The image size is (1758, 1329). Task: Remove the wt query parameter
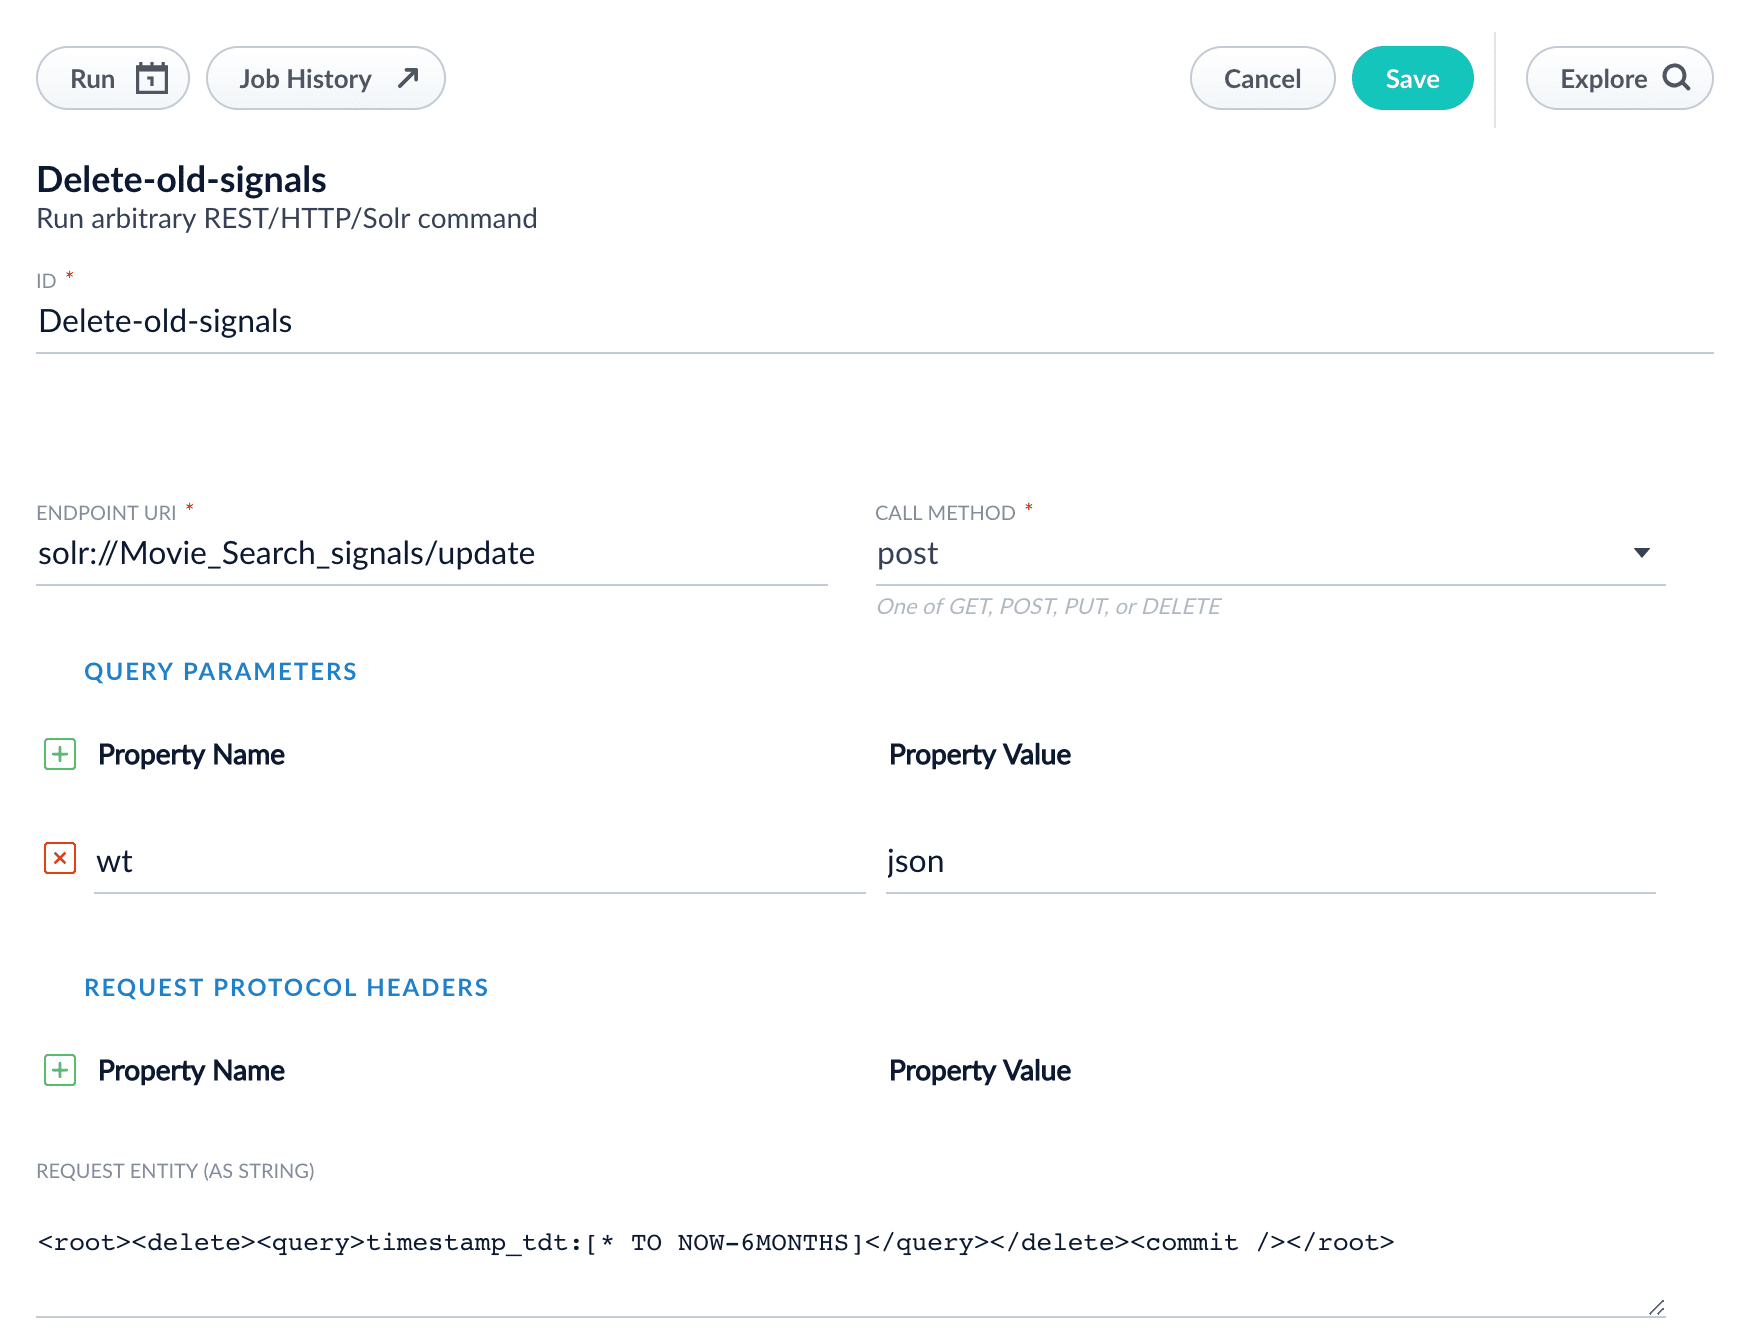tap(60, 858)
